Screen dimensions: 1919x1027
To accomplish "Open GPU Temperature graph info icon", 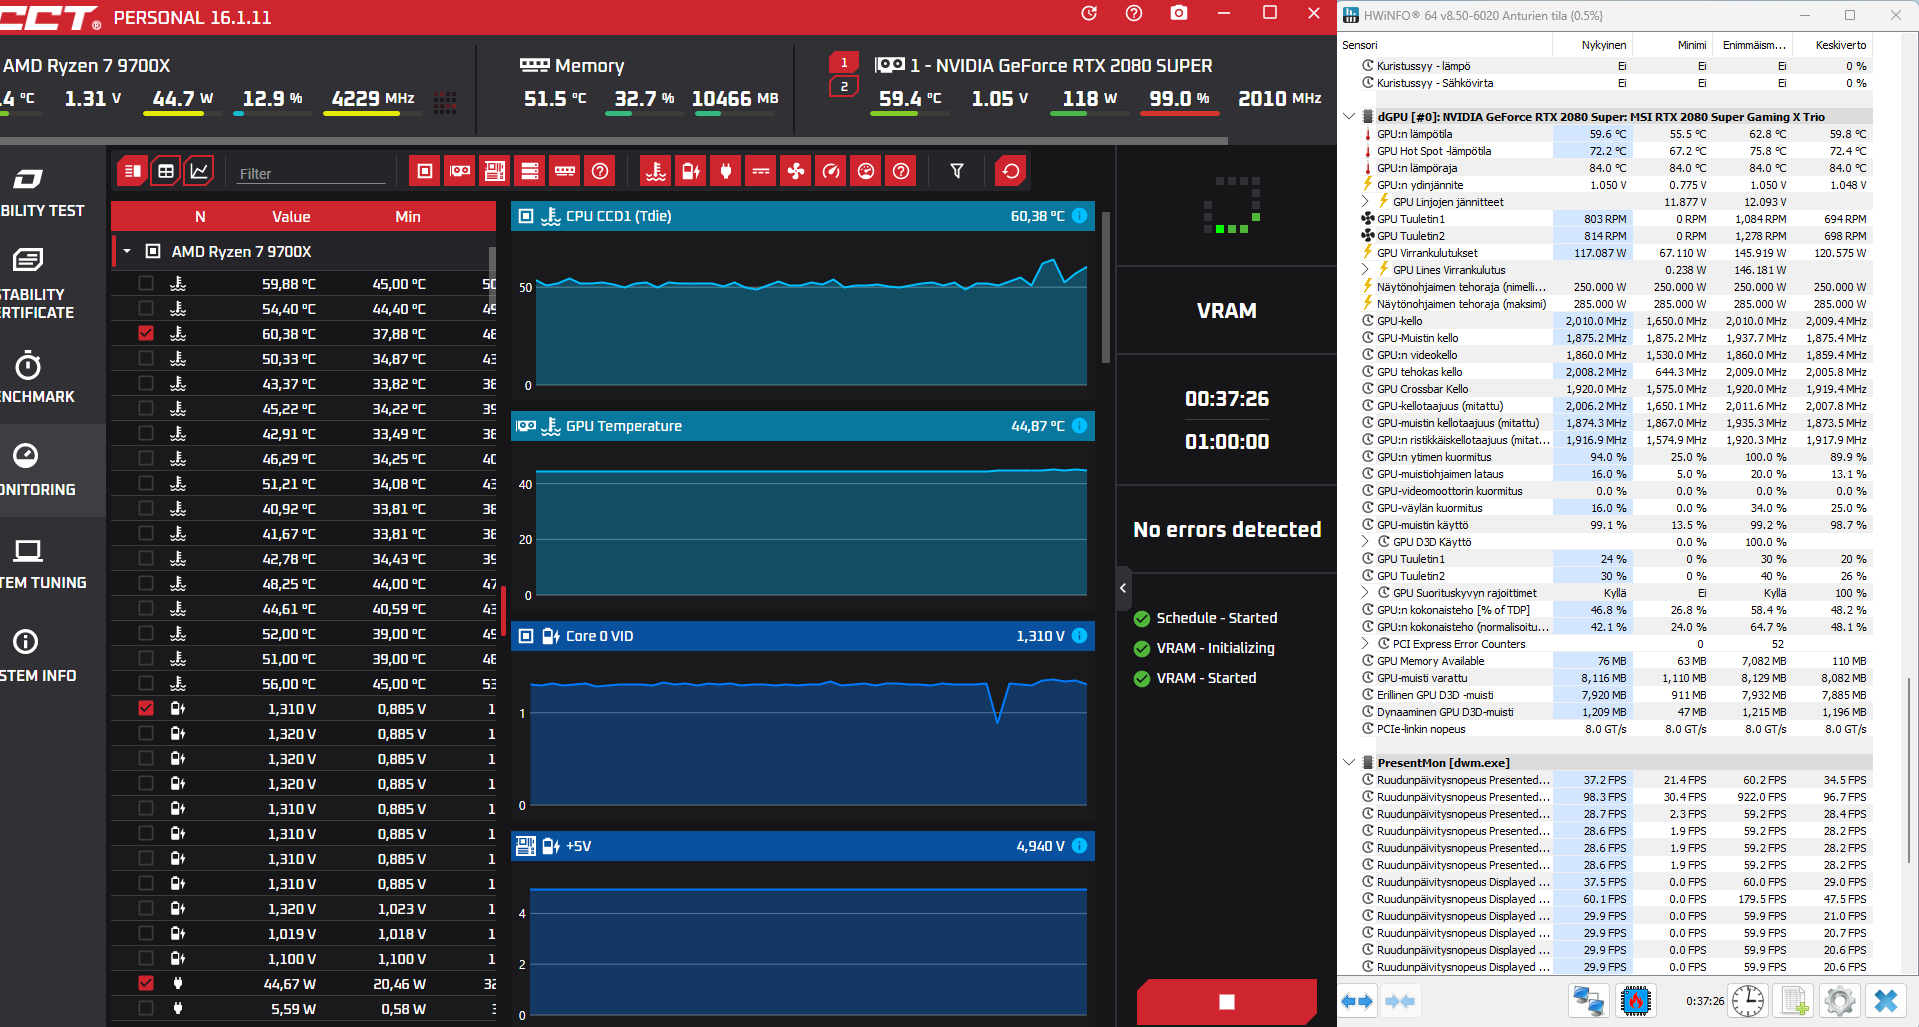I will tap(1080, 426).
